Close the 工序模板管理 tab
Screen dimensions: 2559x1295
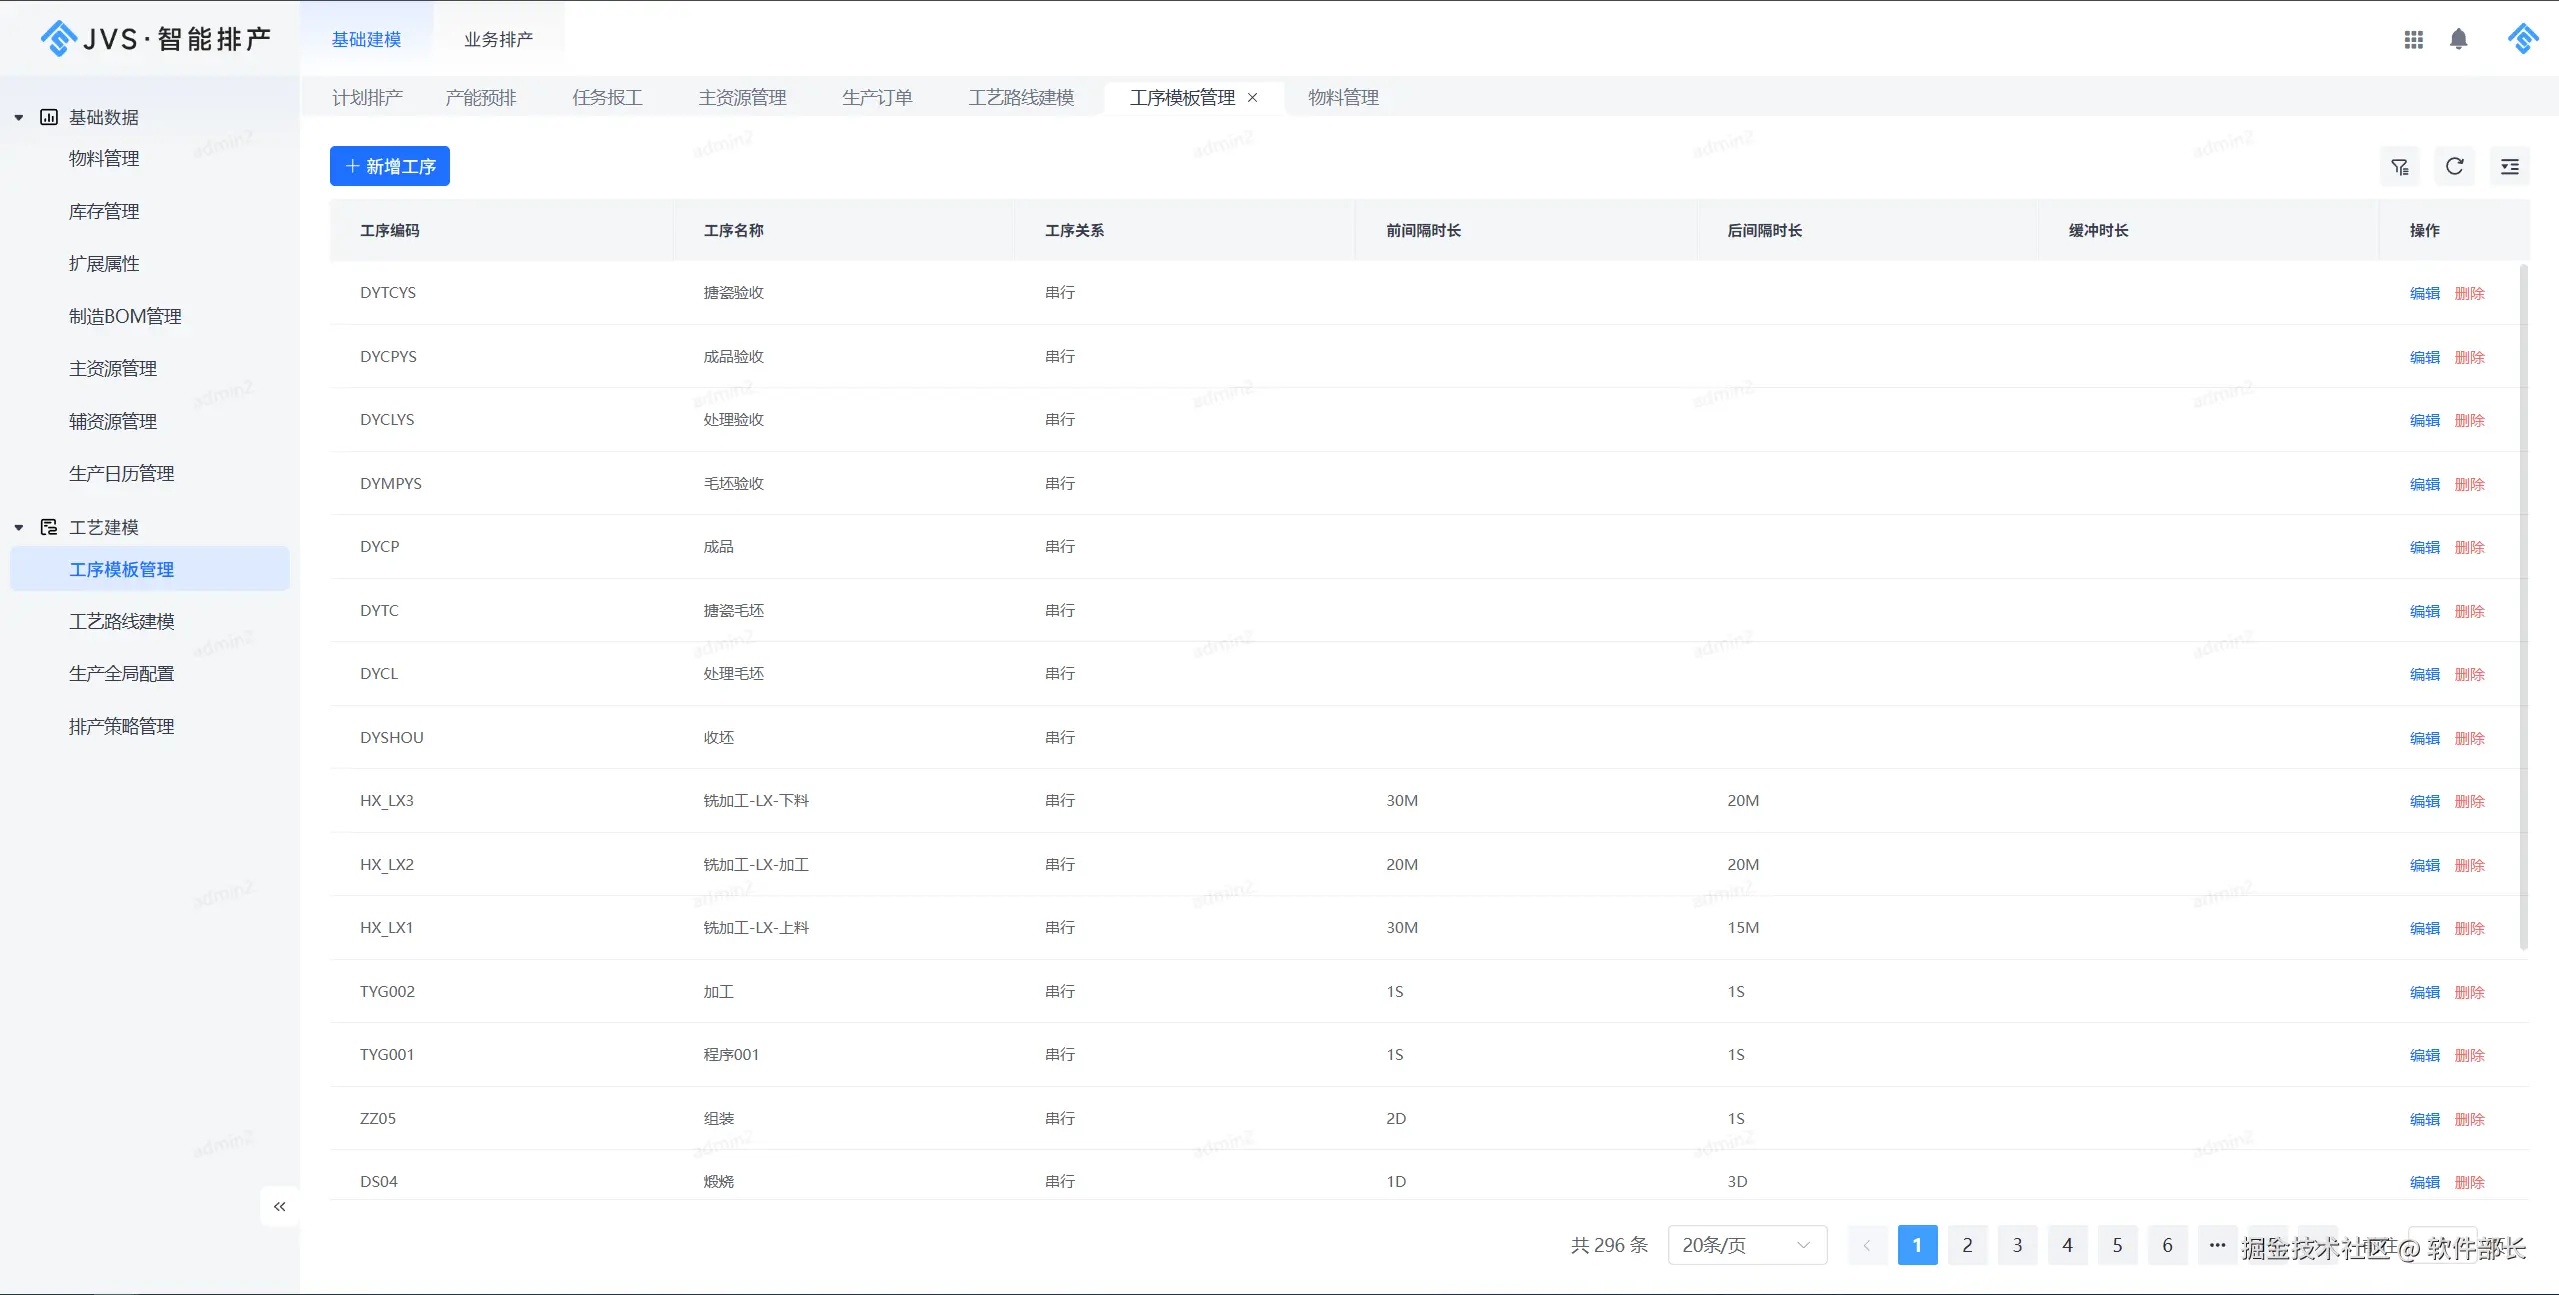[1252, 98]
